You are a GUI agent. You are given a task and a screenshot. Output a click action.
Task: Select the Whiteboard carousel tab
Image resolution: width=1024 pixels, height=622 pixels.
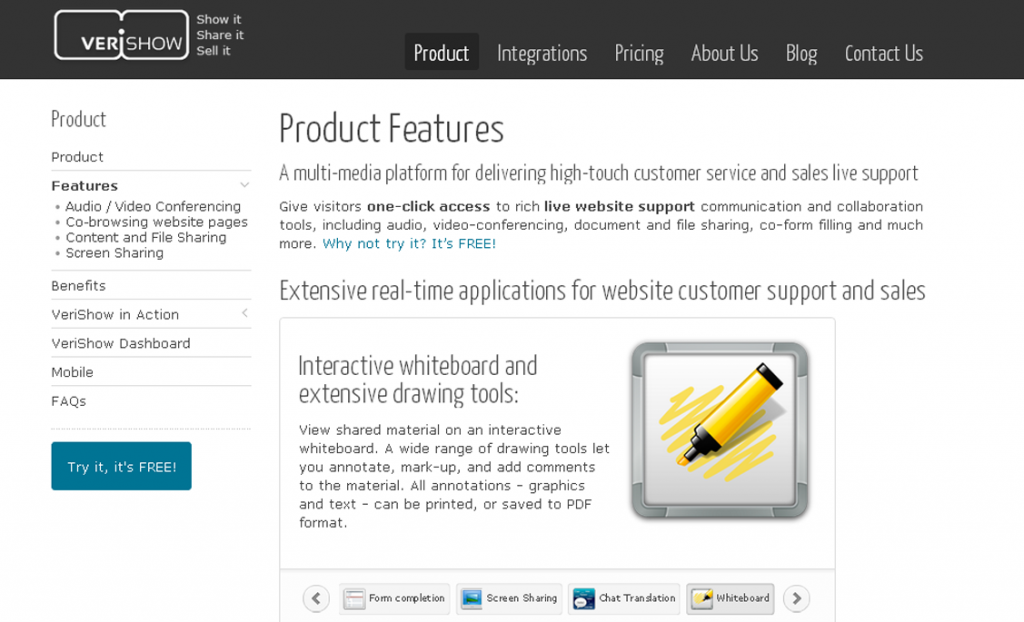pos(730,598)
